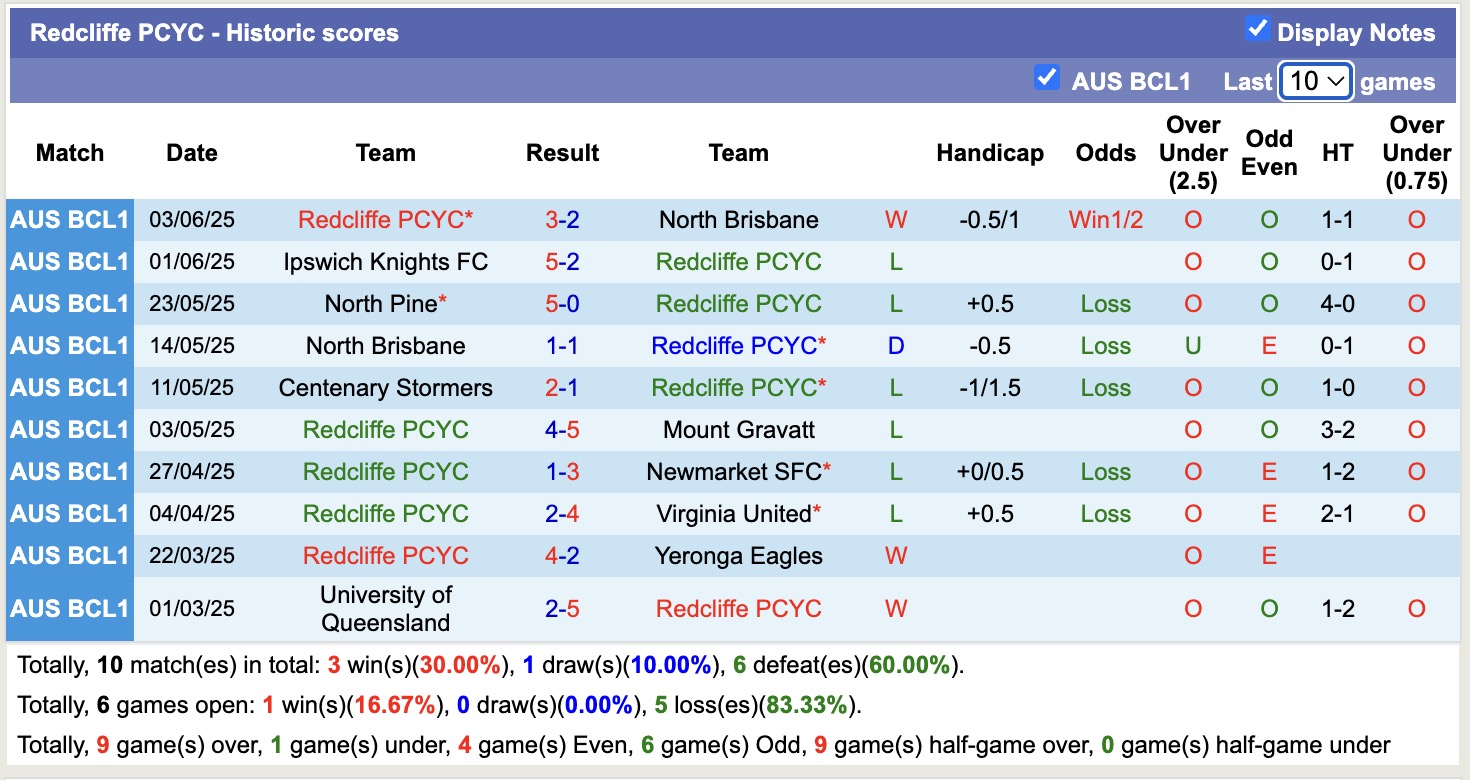The width and height of the screenshot is (1470, 780).
Task: Select the Date column header
Action: click(191, 152)
